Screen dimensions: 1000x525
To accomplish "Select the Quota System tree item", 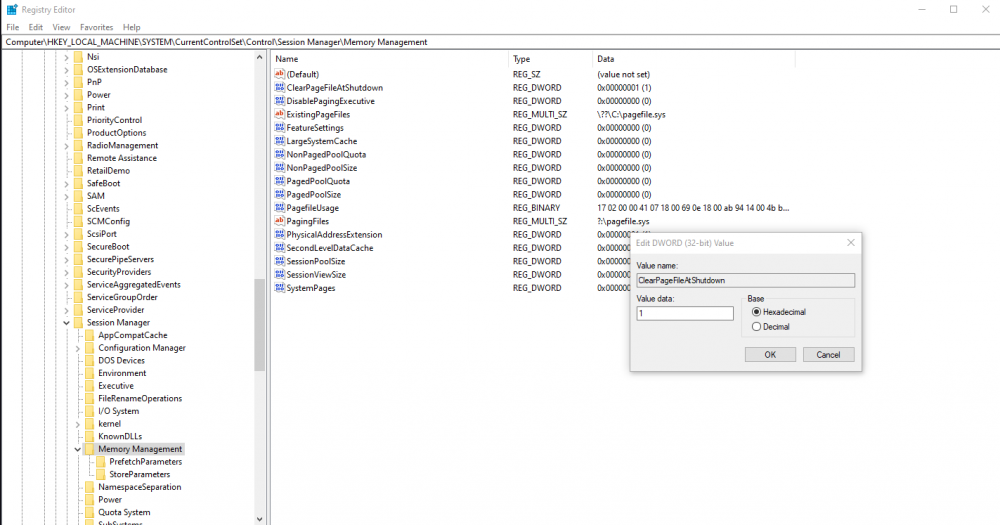I will 124,512.
